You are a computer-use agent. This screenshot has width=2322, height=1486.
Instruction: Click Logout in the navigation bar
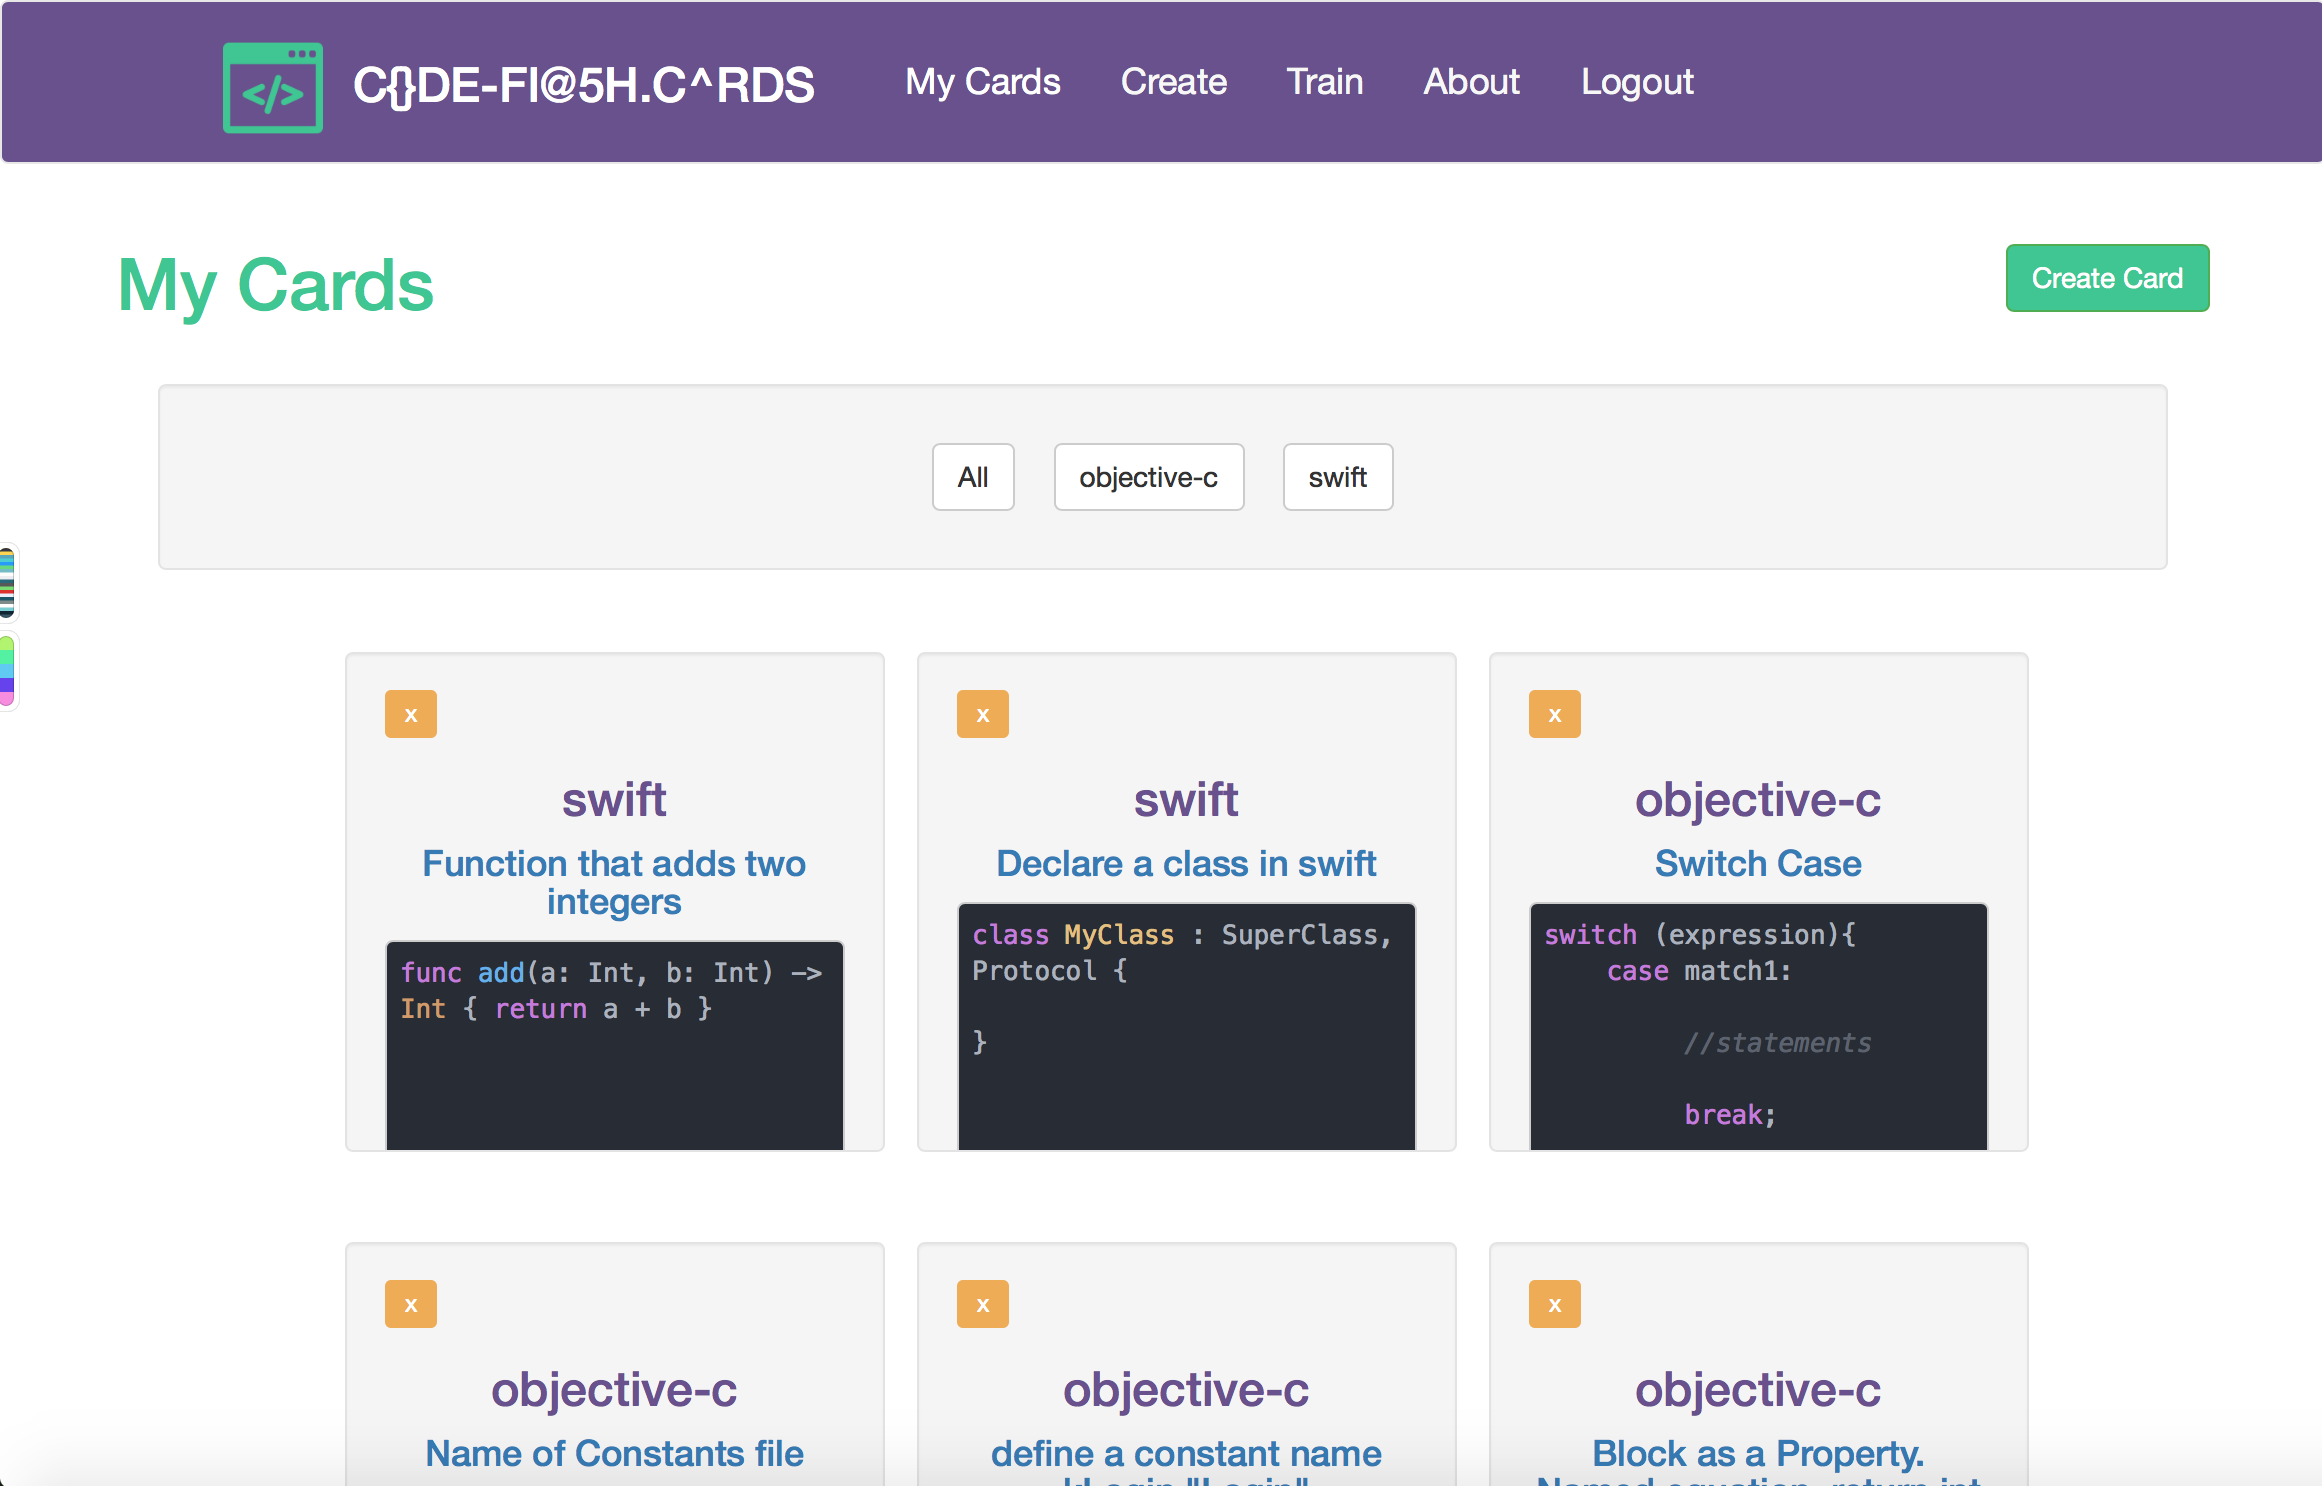click(1637, 82)
